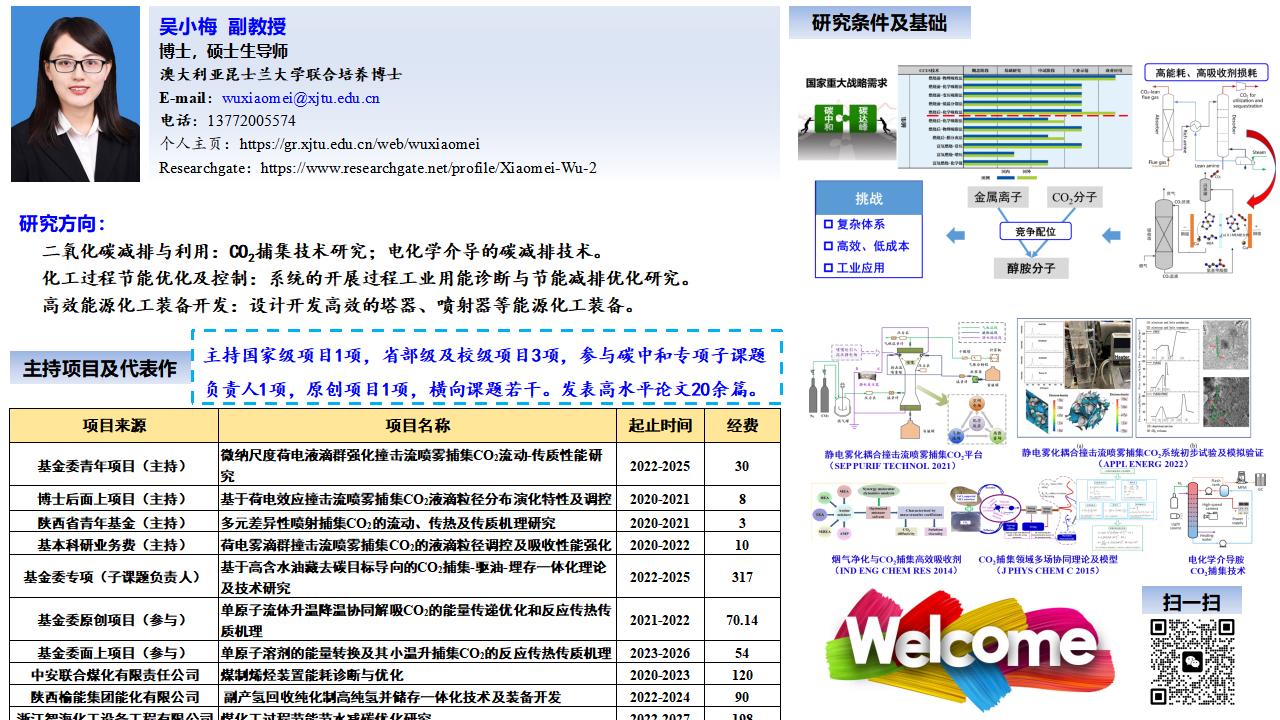Screen dimensions: 1280x720
Task: Open the wuxiaomei@xjtu.edu.cn email link
Action: click(x=300, y=98)
